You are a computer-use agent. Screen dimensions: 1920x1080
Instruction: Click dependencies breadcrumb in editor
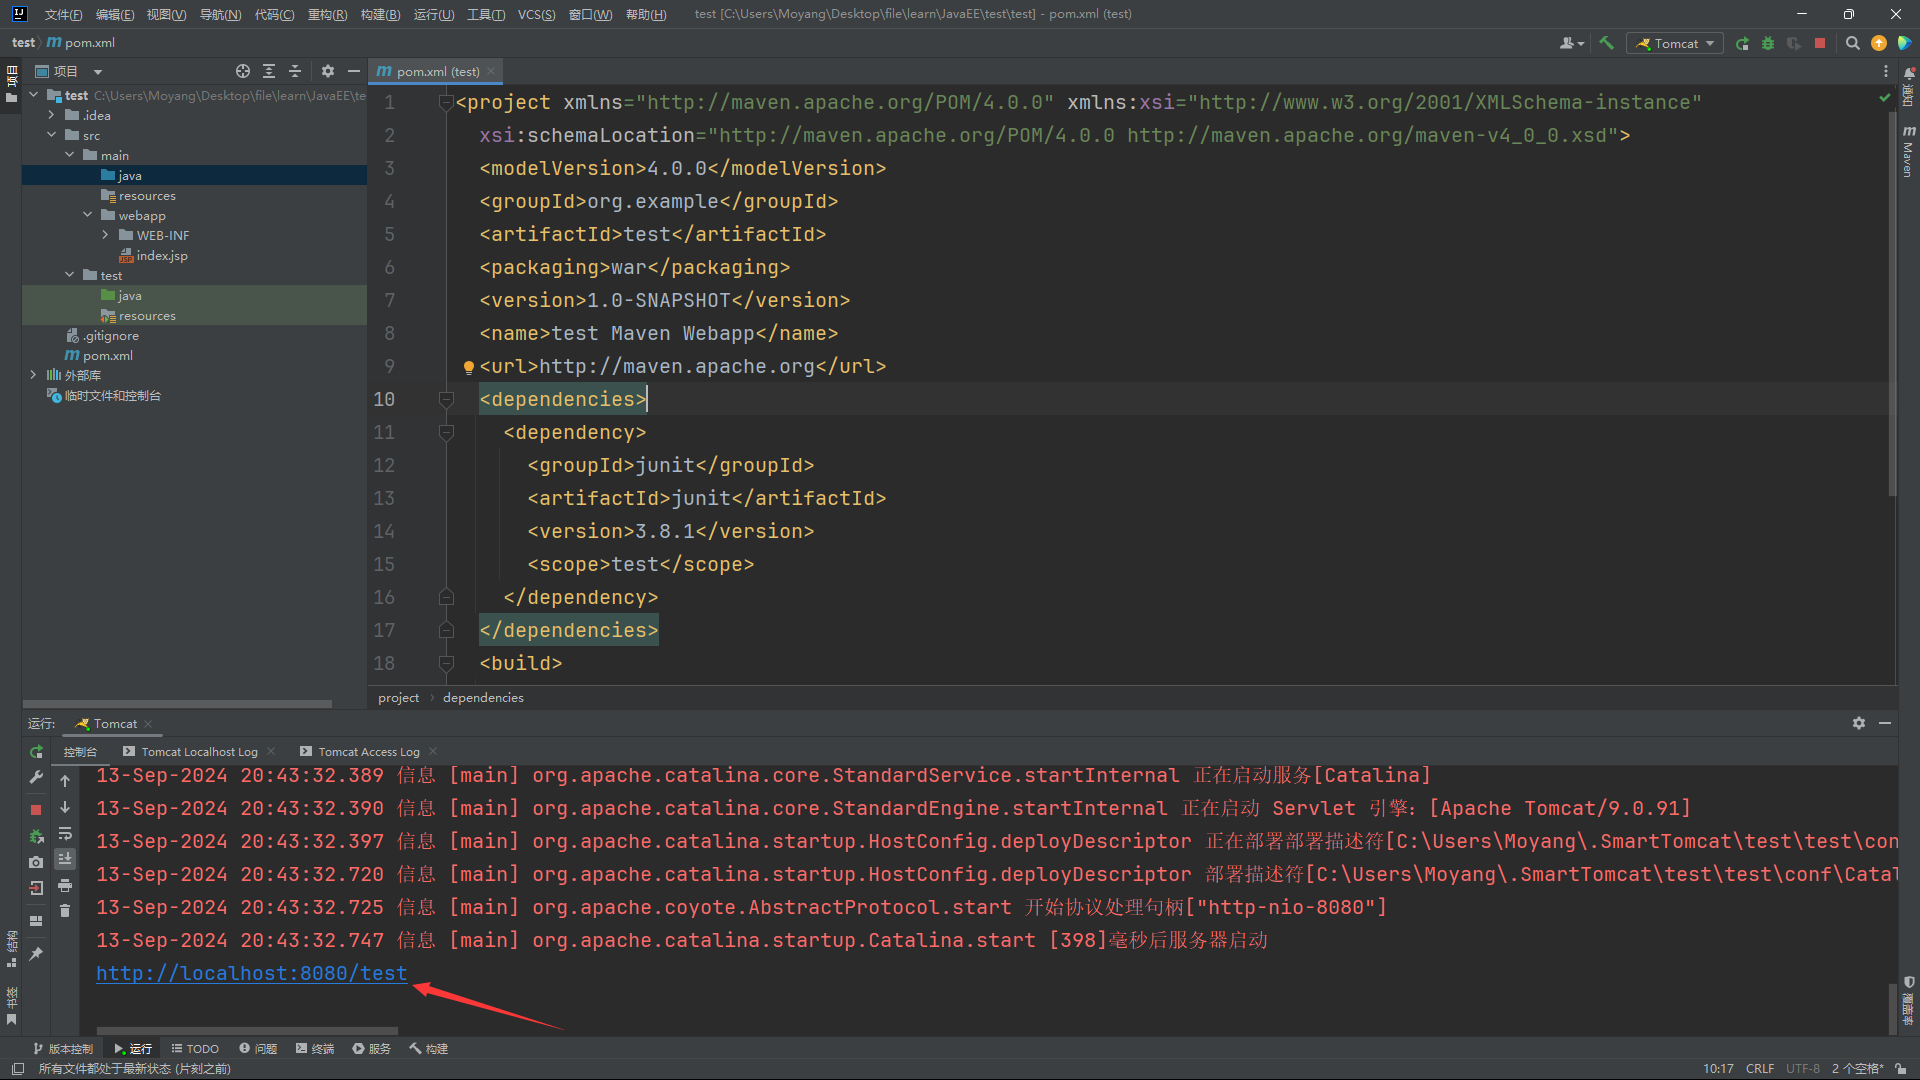483,697
